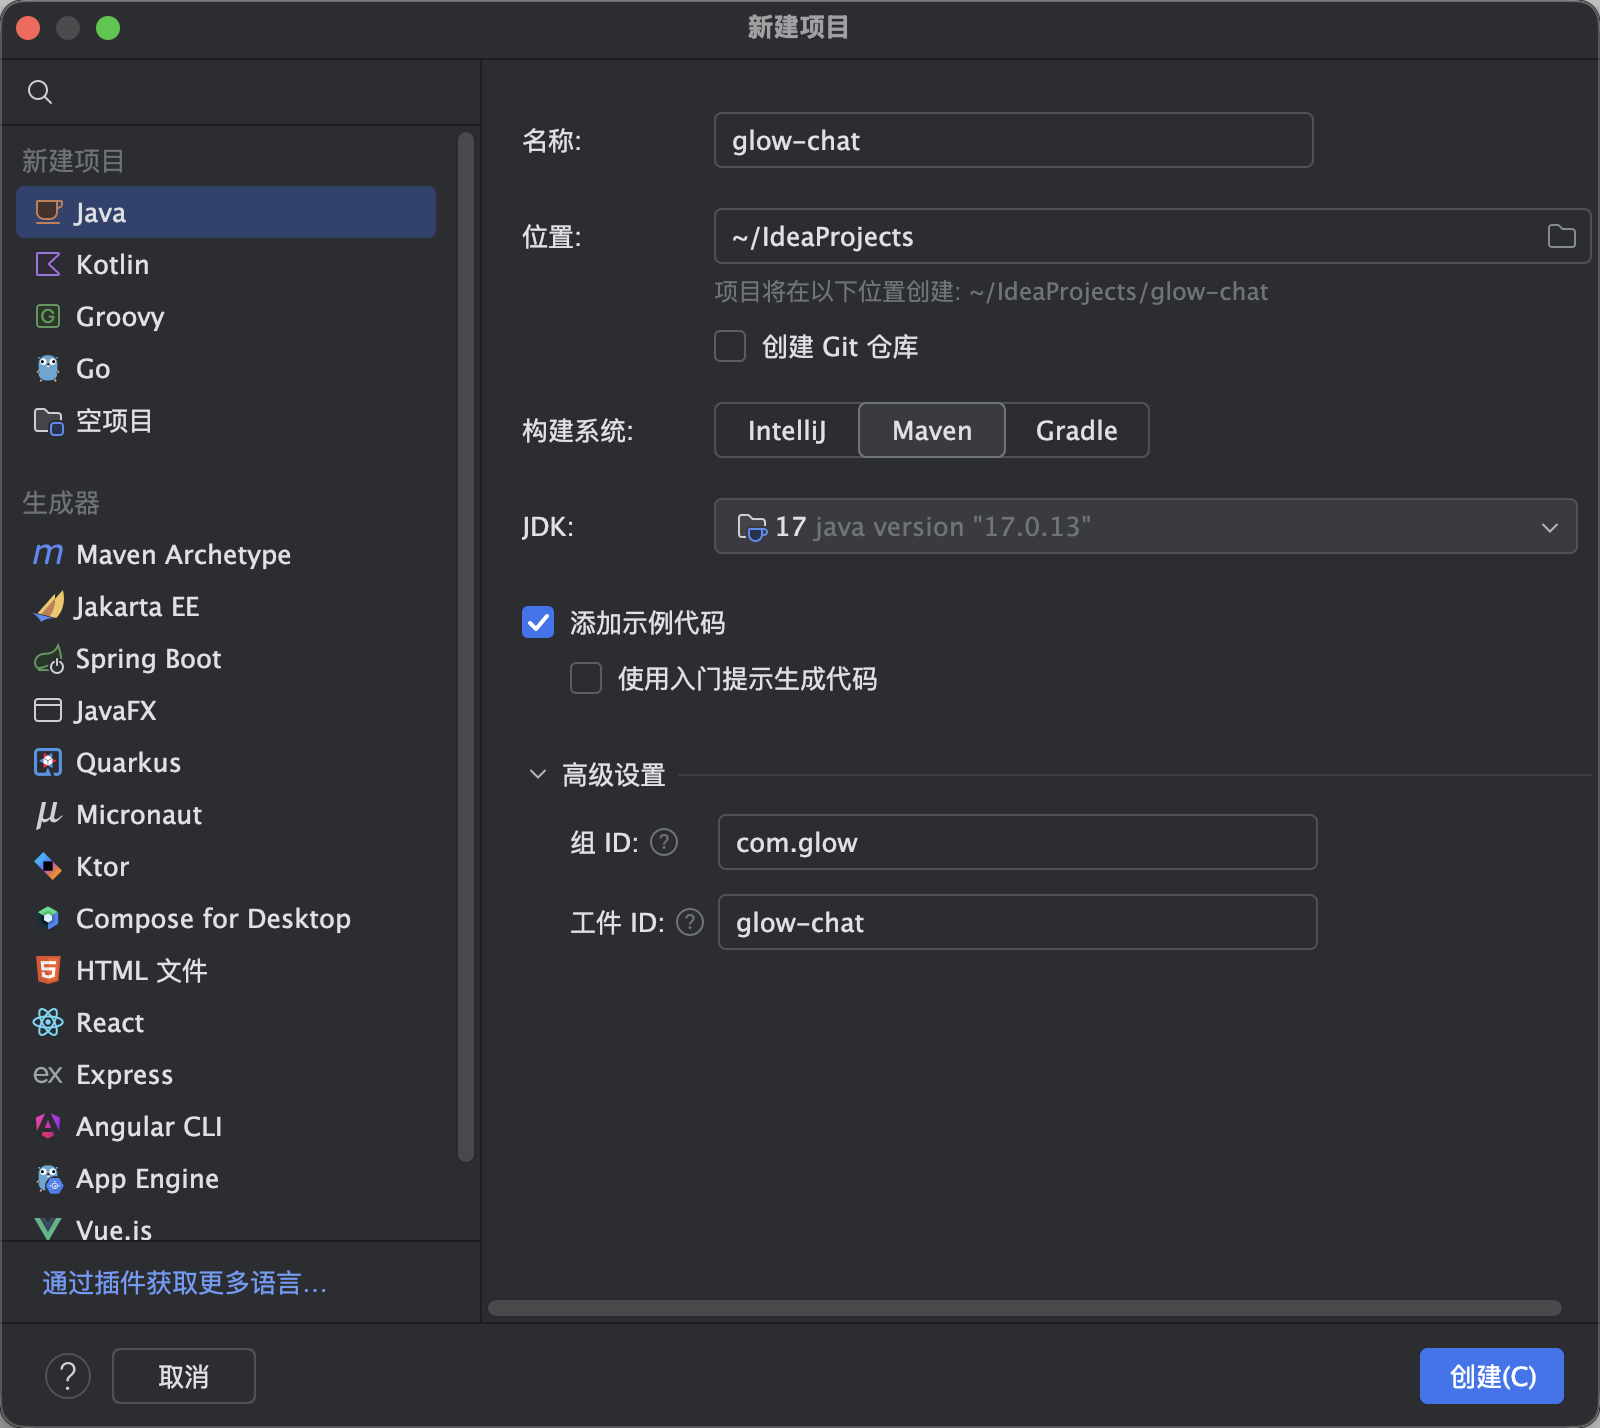Enable the 创建 Git 仓库 checkbox
1600x1428 pixels.
[730, 346]
